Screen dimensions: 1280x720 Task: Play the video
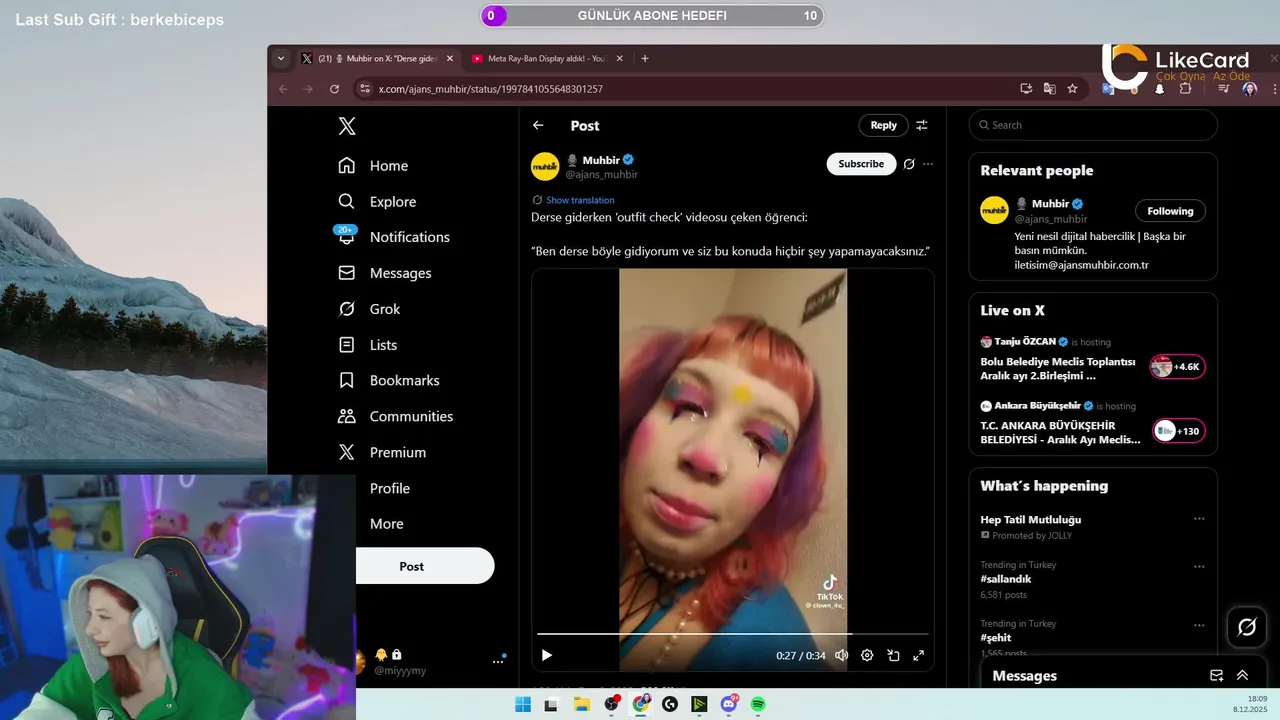(x=547, y=655)
